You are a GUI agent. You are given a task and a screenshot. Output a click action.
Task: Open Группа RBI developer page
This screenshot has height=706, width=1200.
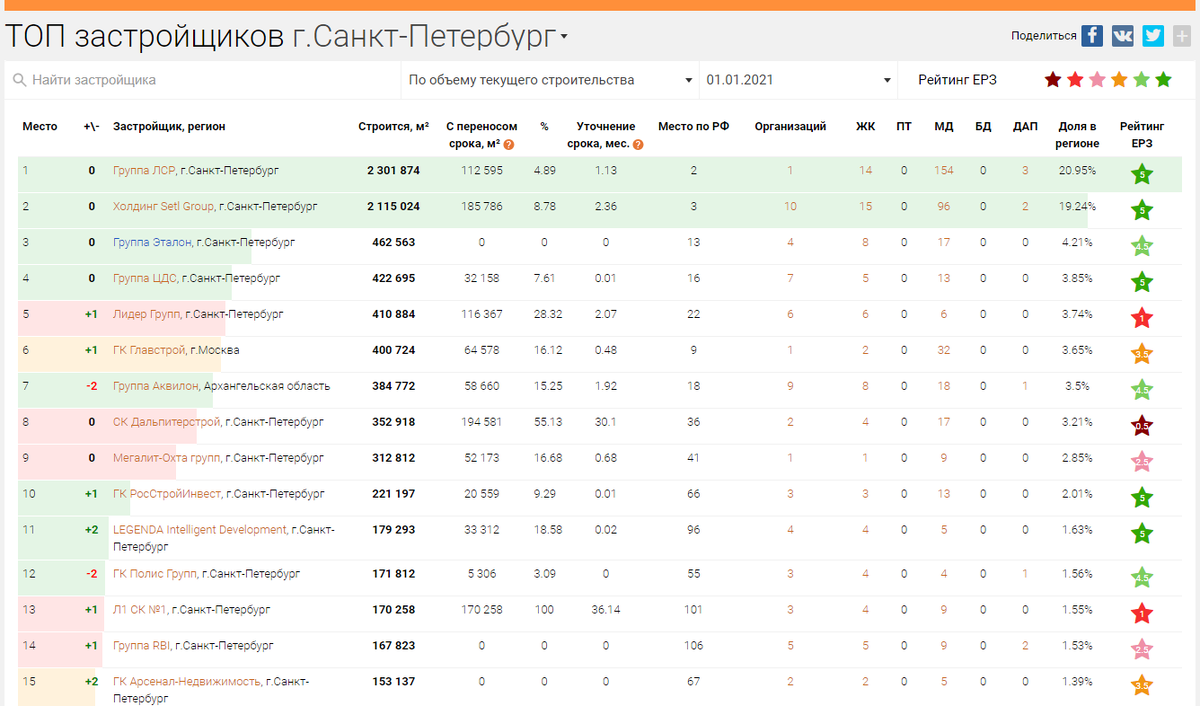point(142,647)
